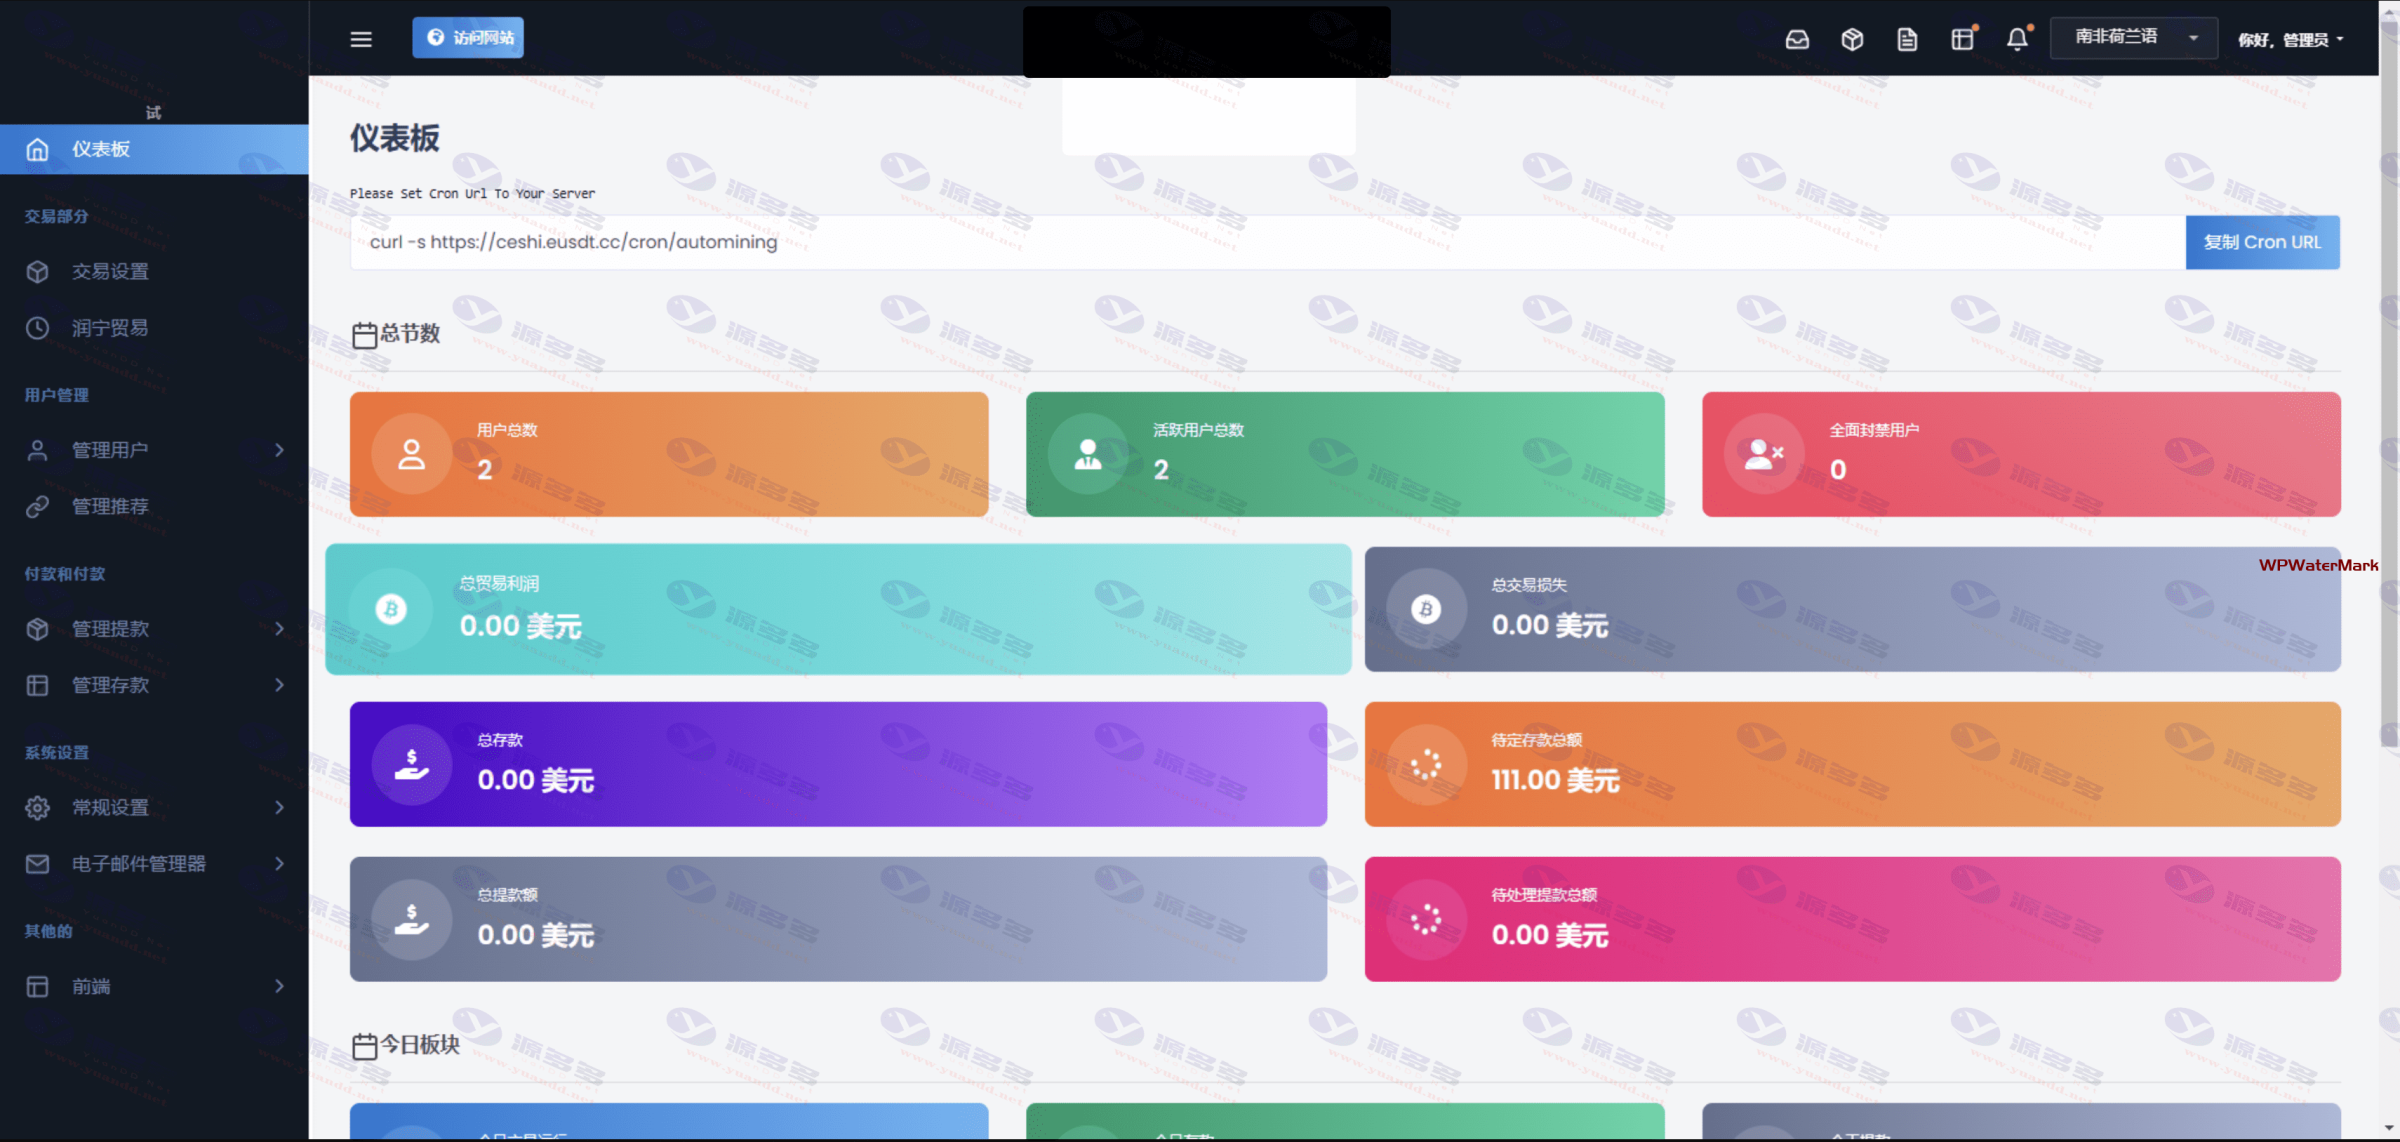This screenshot has width=2400, height=1142.
Task: Click the 复制 Cron URL button
Action: 2262,242
